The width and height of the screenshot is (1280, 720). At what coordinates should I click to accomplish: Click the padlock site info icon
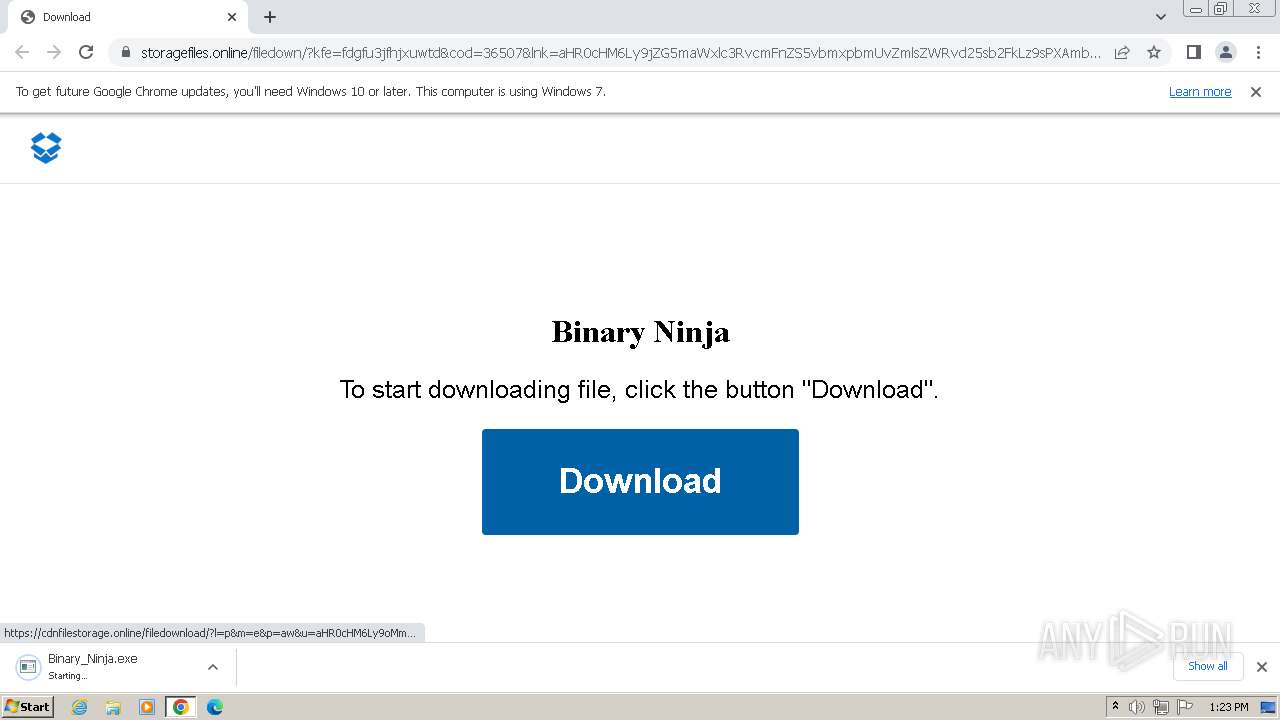click(x=125, y=53)
